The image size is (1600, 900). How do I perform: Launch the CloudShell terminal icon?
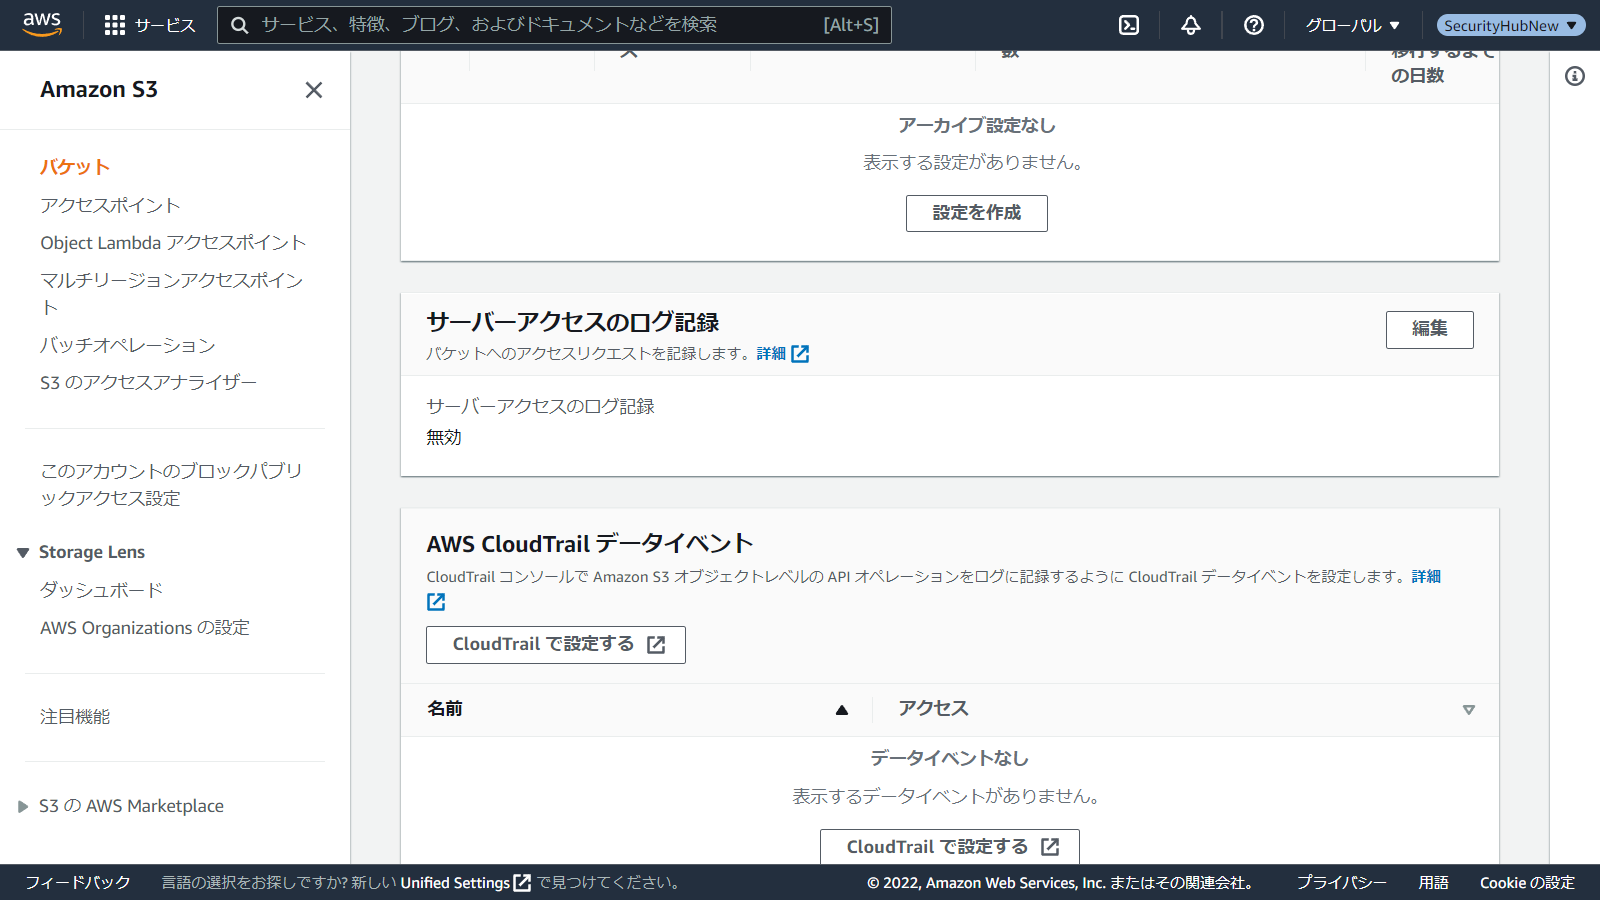pyautogui.click(x=1129, y=25)
